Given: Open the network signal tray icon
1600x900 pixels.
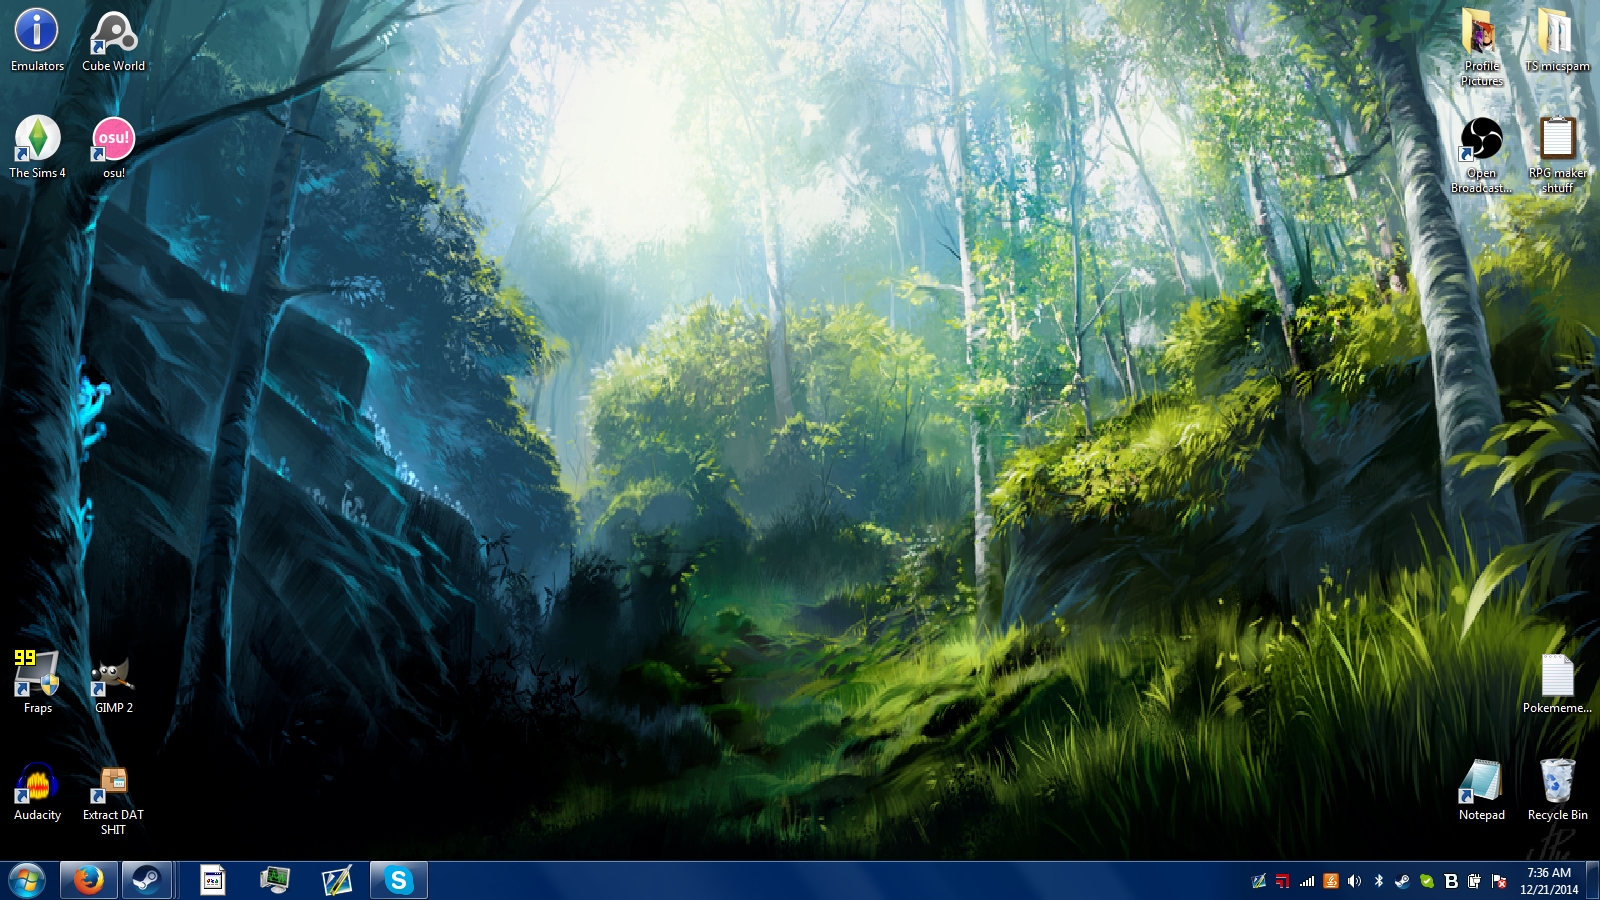Looking at the screenshot, I should 1307,881.
